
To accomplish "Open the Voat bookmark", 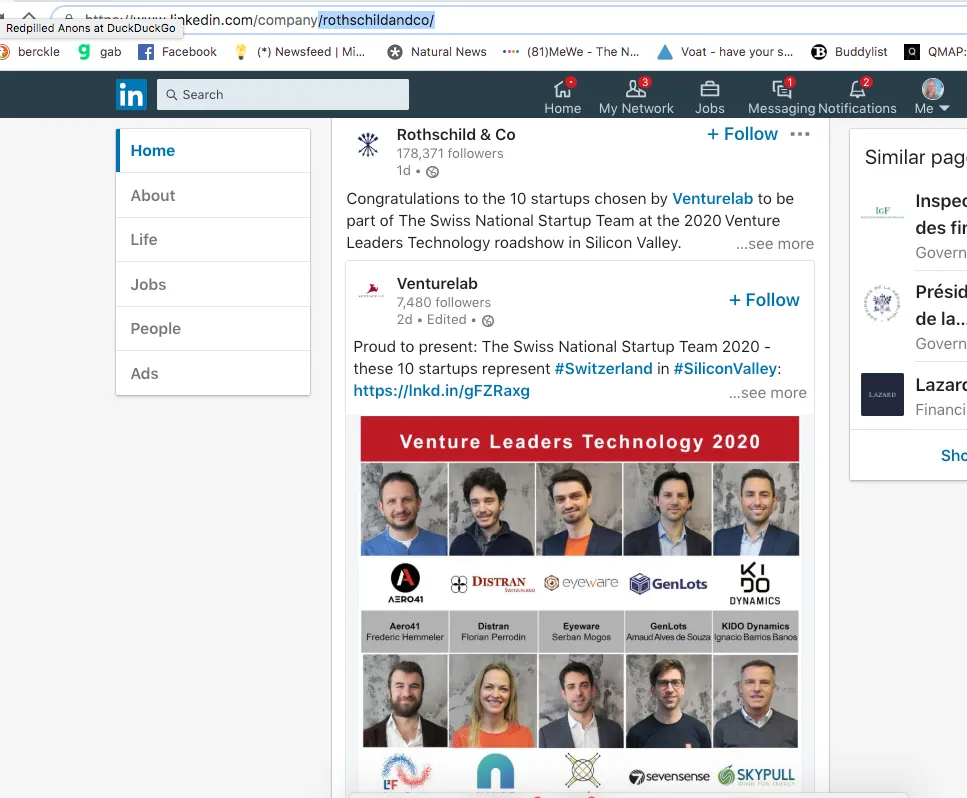I will click(x=725, y=52).
